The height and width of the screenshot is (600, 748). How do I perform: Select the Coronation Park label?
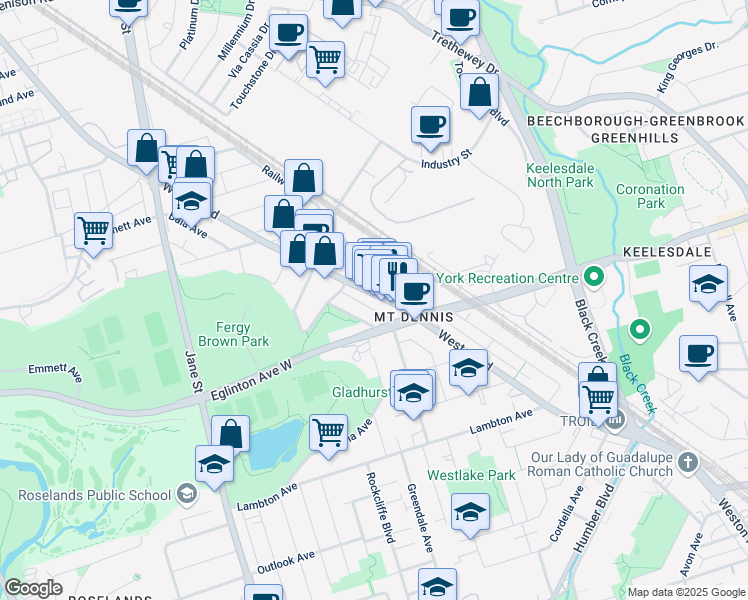tap(650, 196)
